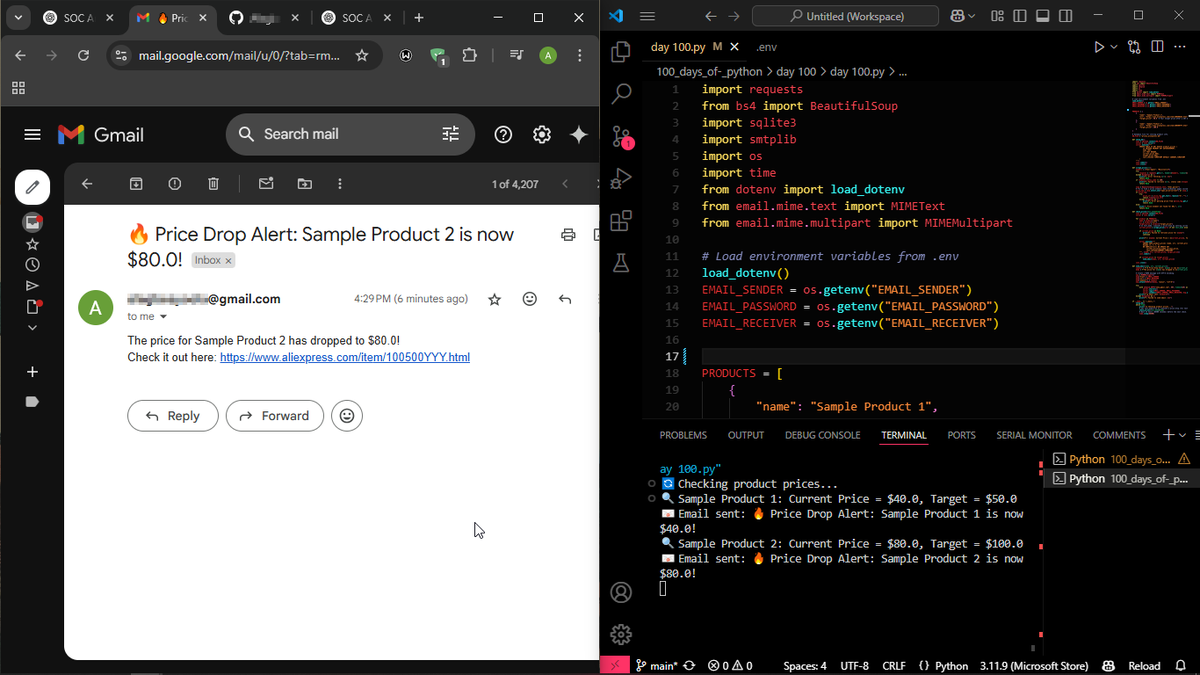
Task: Click the reply arrow icon beside the email timestamp
Action: (565, 299)
